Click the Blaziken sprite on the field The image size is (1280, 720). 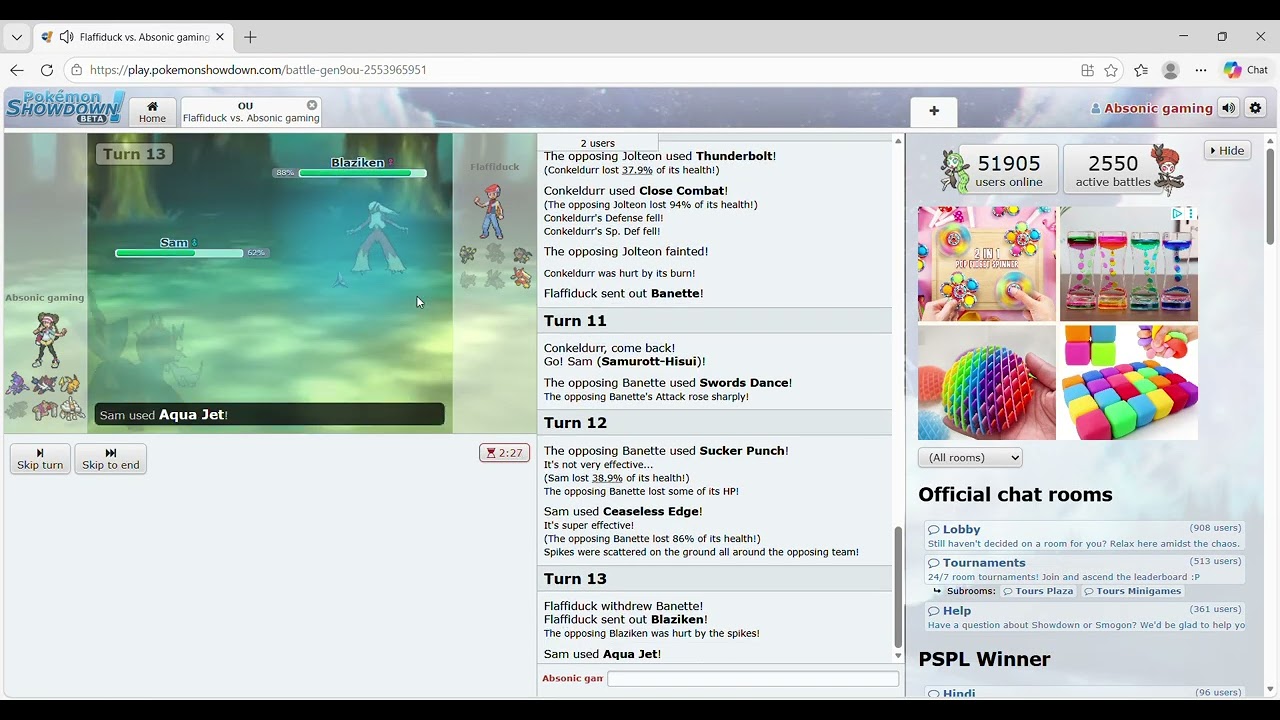pos(379,238)
